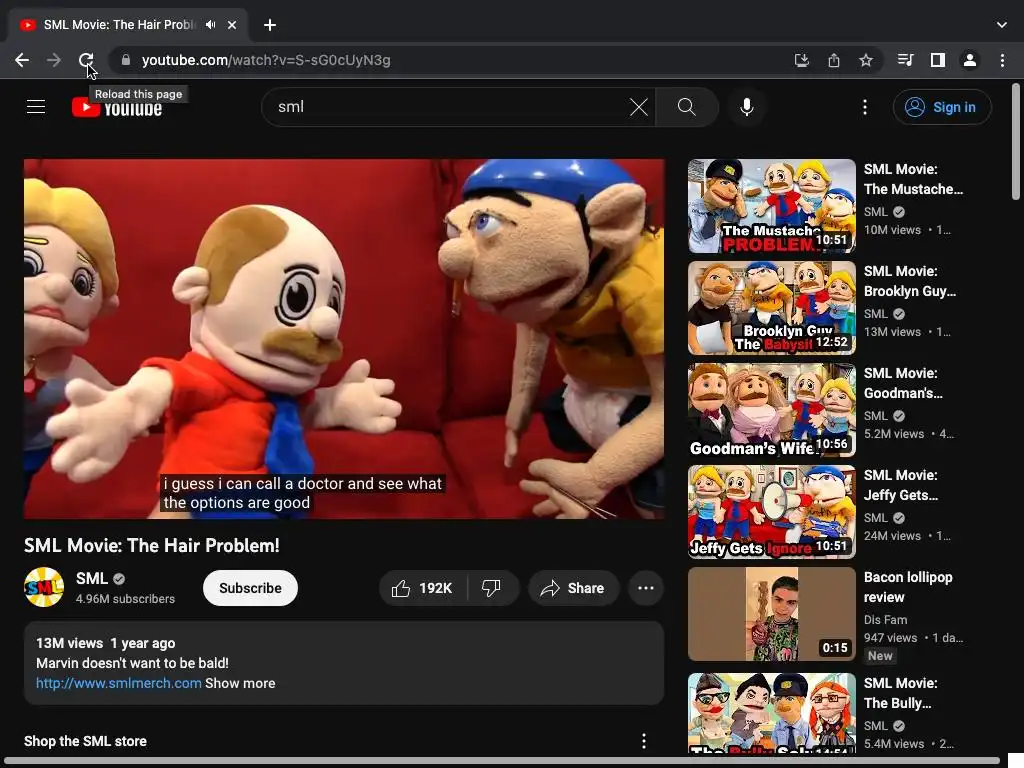Click the Sign in button
The height and width of the screenshot is (768, 1024).
point(942,107)
